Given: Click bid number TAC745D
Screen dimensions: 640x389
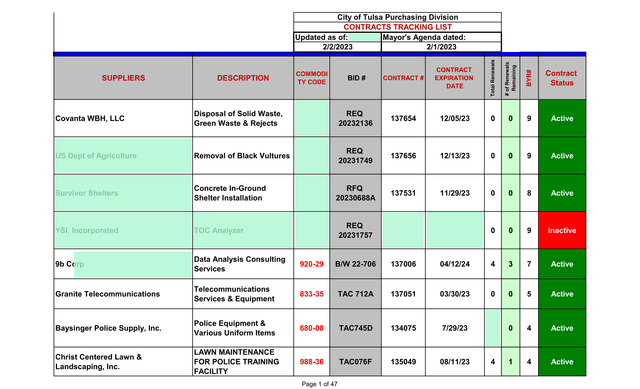Looking at the screenshot, I should coord(355,328).
